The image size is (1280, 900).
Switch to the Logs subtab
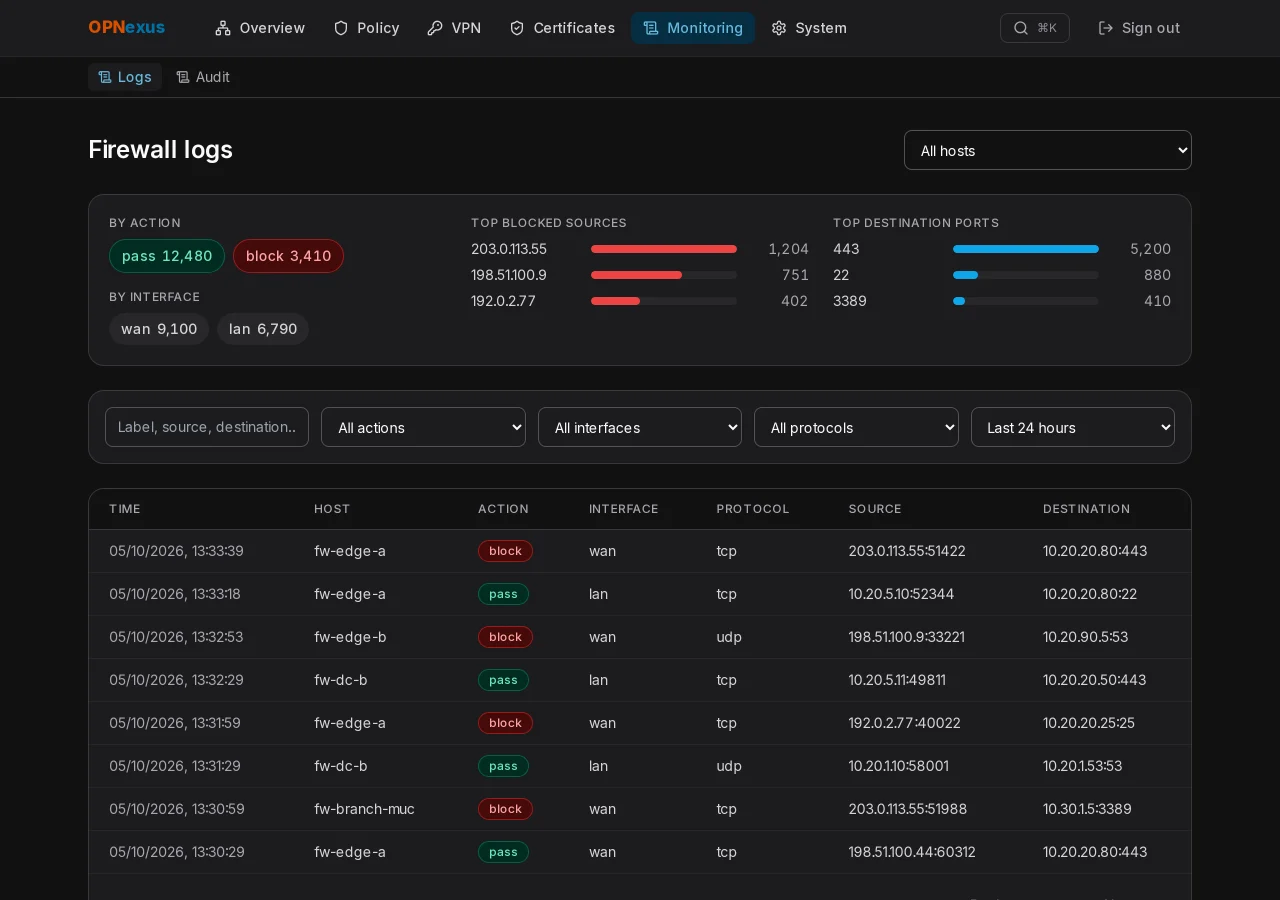tap(125, 77)
